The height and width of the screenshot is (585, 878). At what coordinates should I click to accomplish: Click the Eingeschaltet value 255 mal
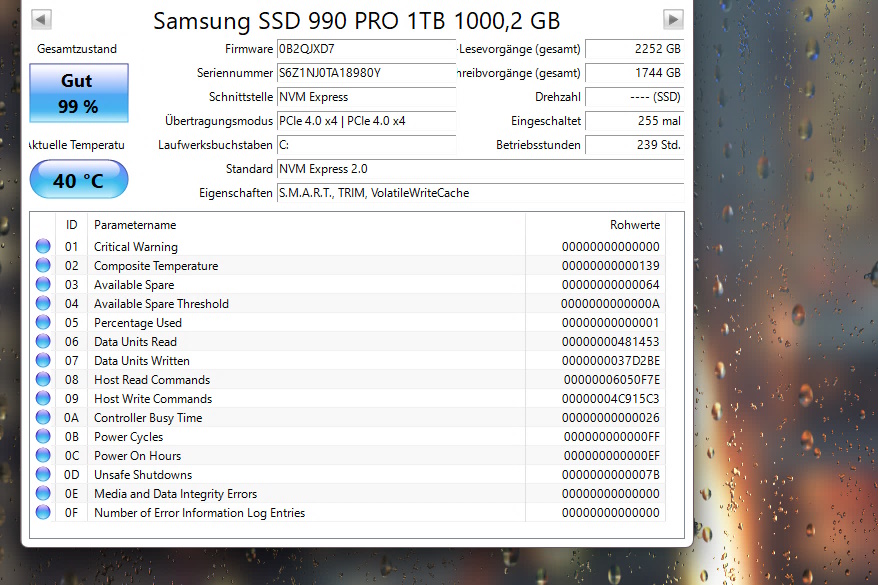pyautogui.click(x=634, y=121)
